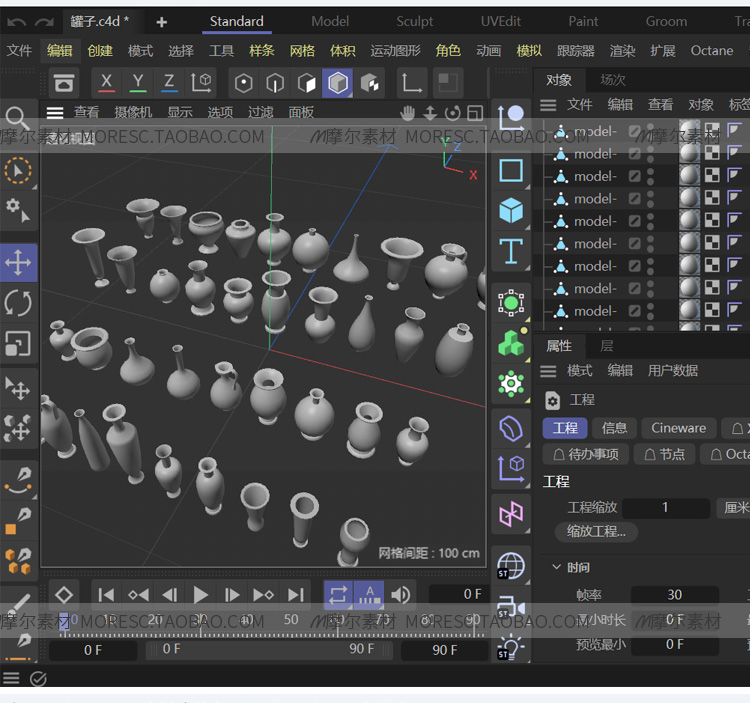The image size is (750, 703).
Task: Go to the start of the timeline
Action: pyautogui.click(x=106, y=595)
